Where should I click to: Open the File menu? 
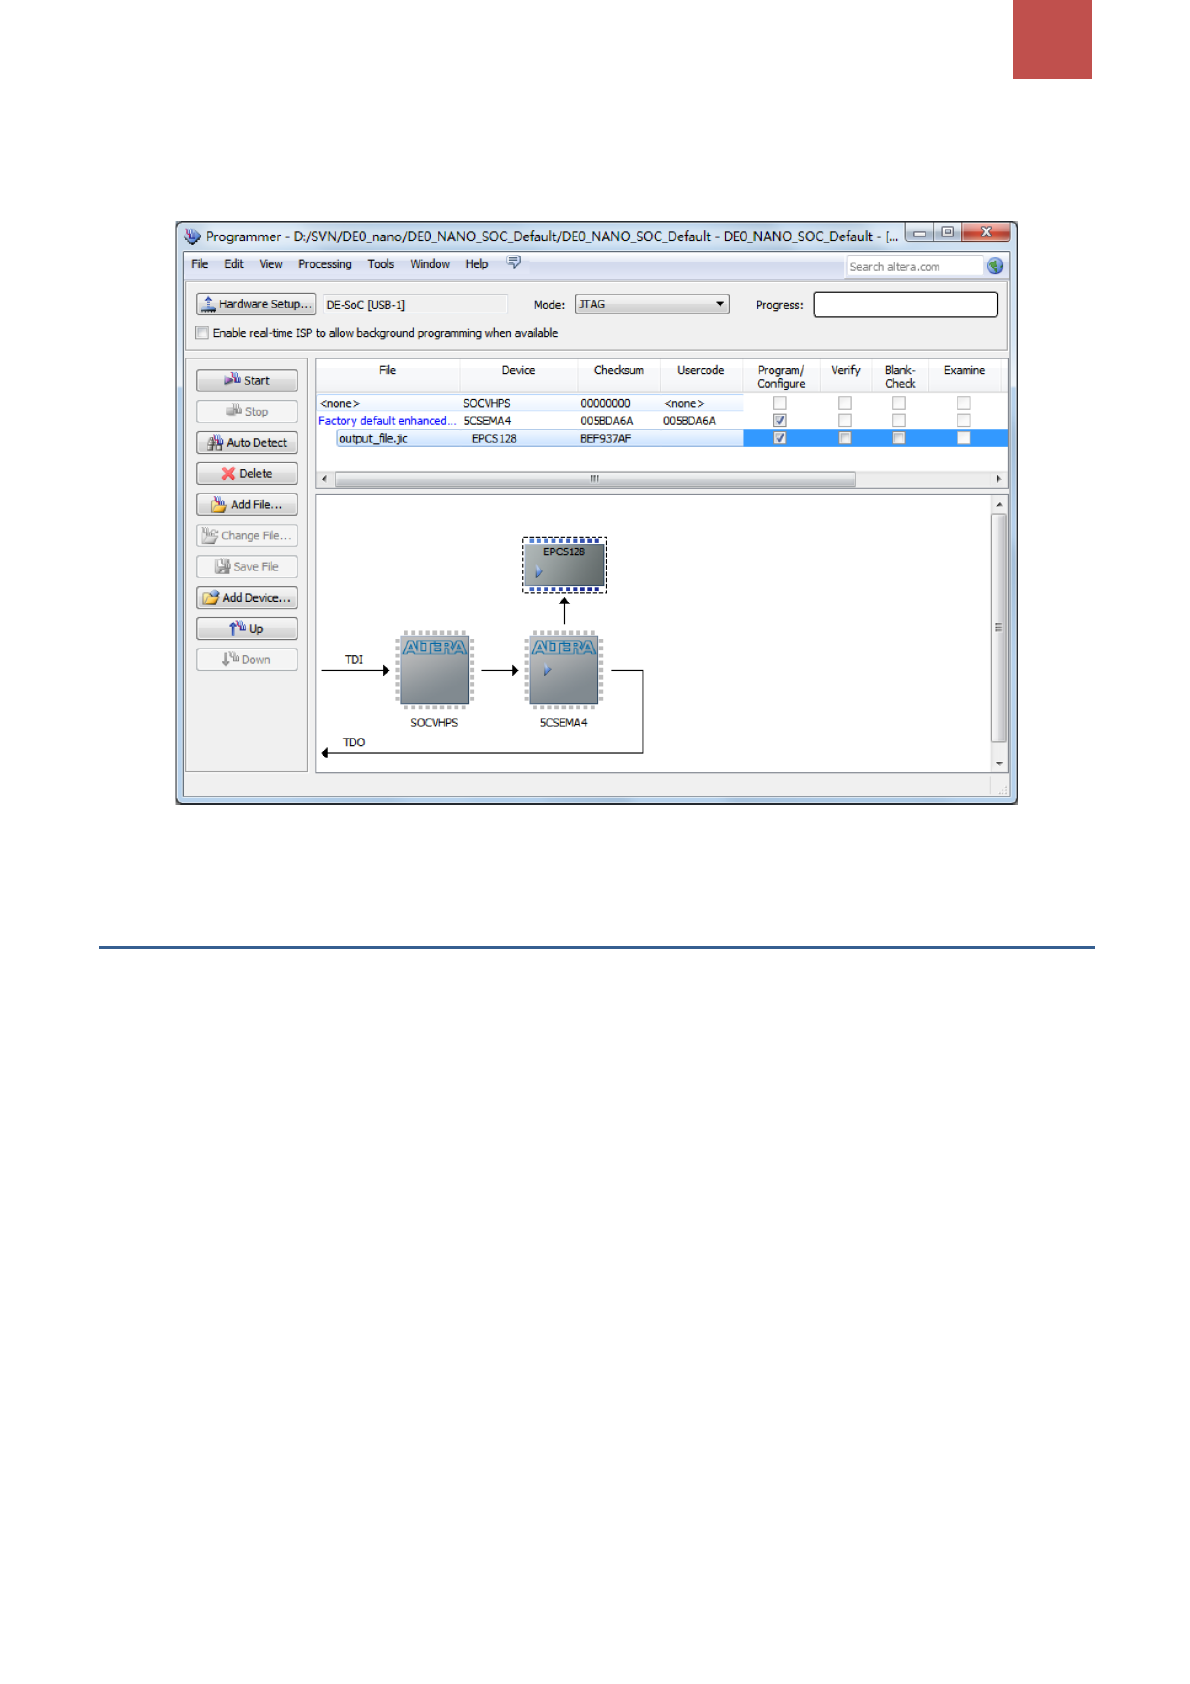click(x=200, y=264)
